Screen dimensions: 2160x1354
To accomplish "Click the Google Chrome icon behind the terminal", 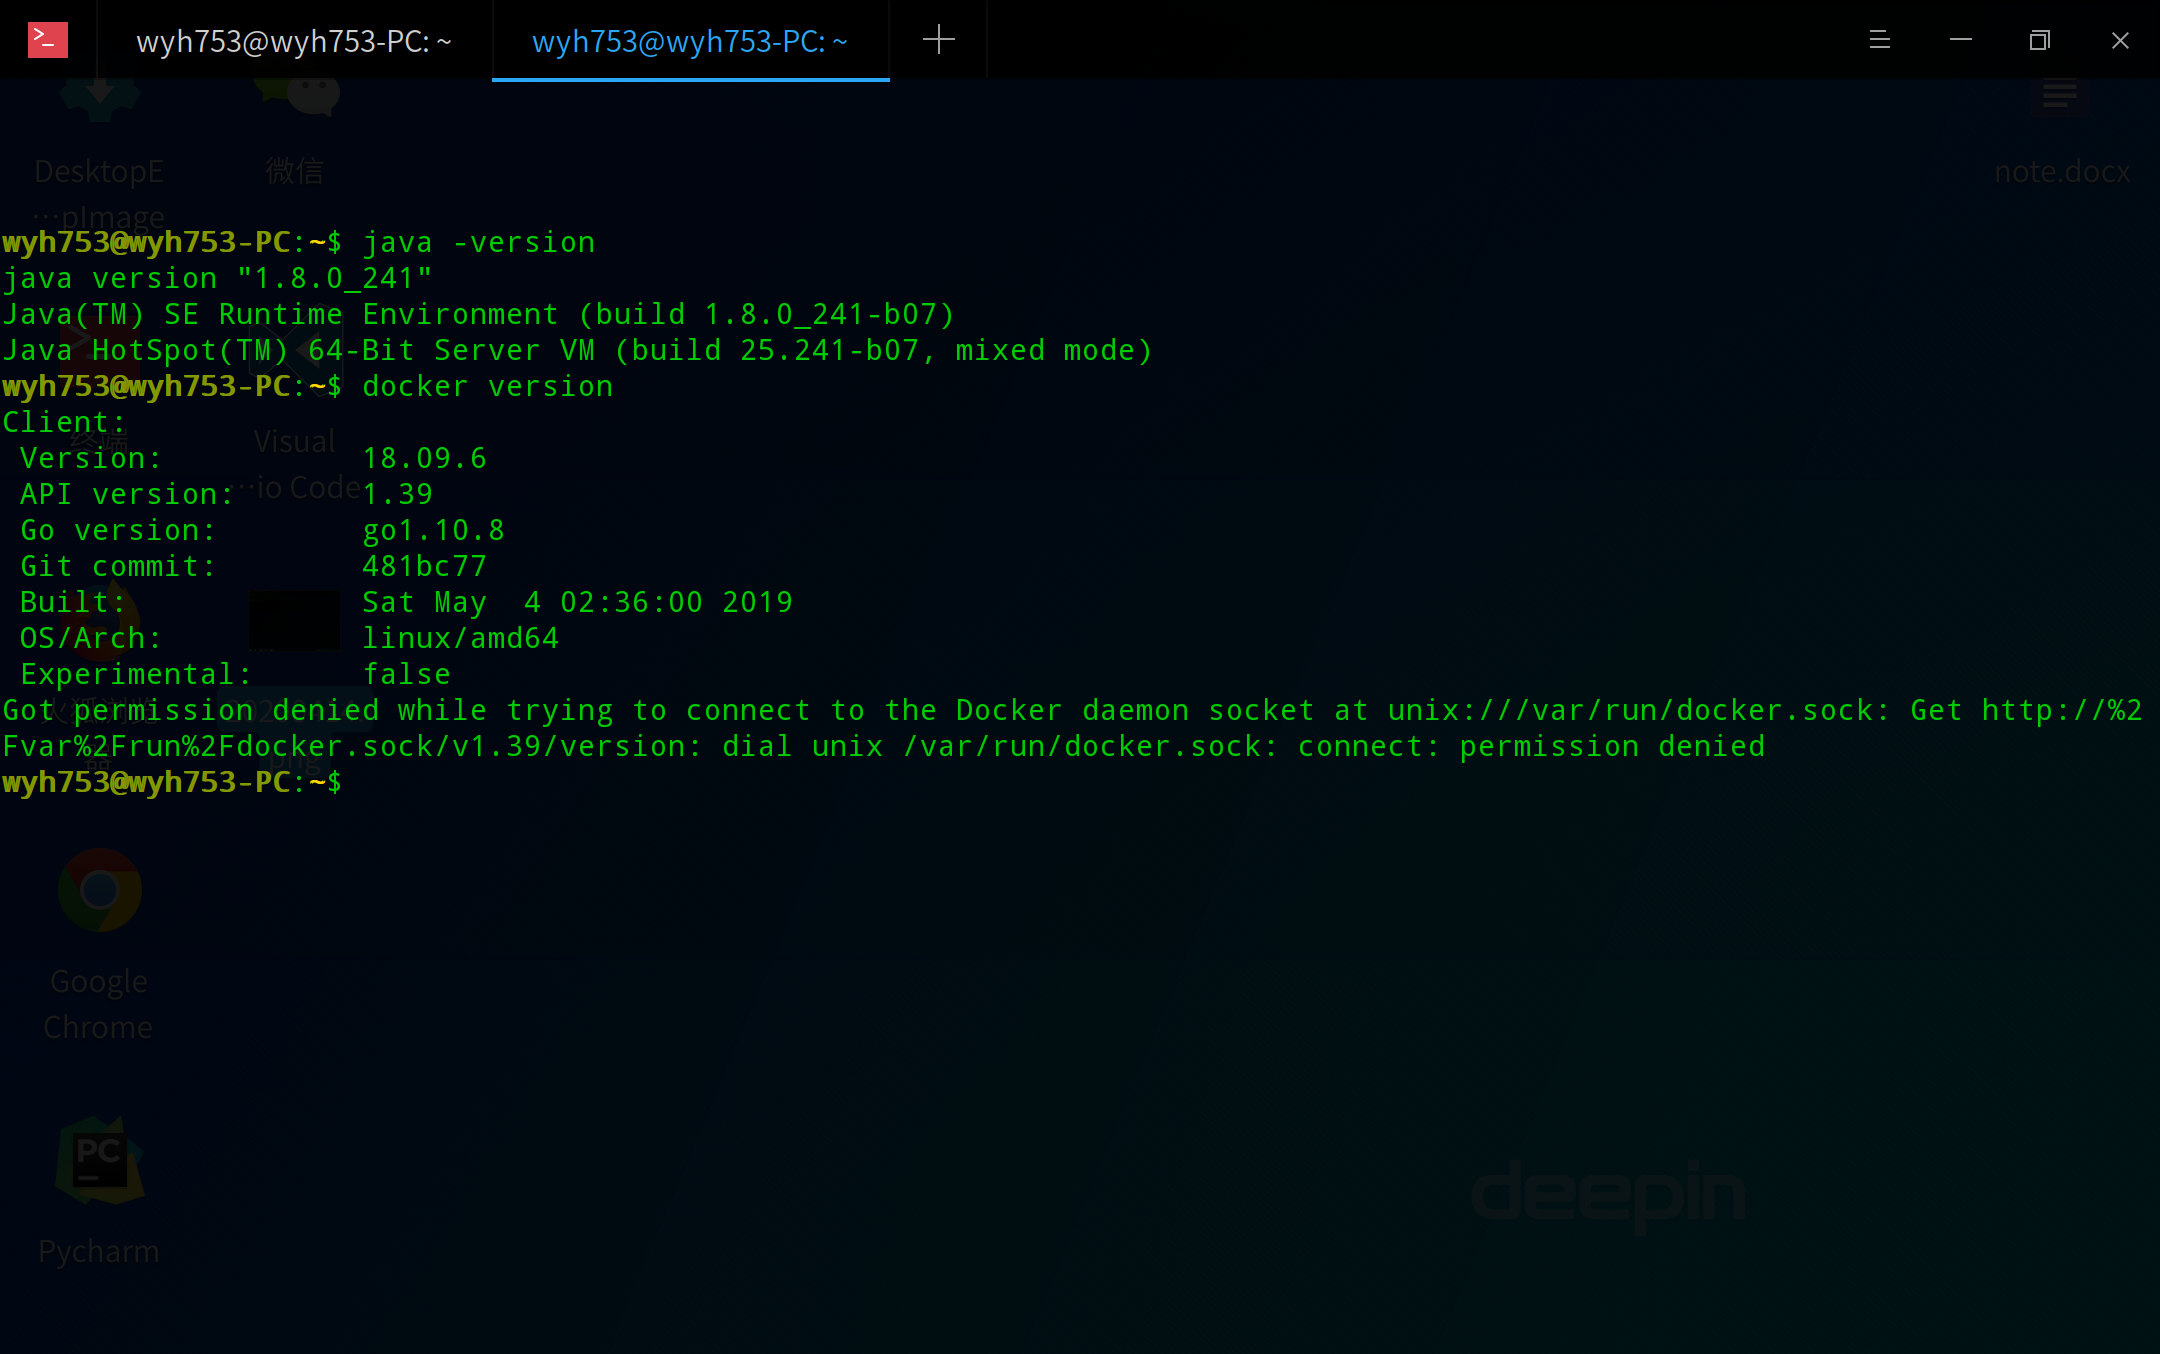I will click(99, 890).
